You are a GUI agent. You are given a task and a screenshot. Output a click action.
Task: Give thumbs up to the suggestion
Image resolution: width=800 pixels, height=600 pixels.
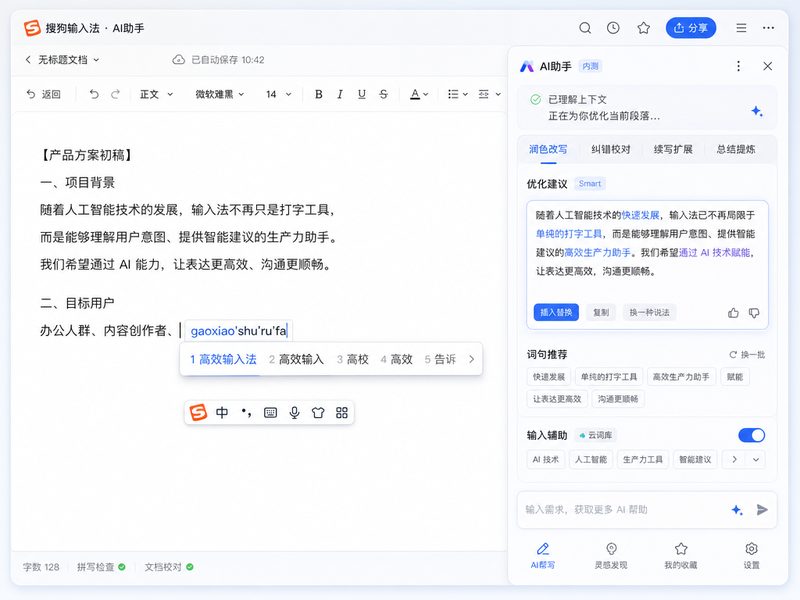coord(733,313)
